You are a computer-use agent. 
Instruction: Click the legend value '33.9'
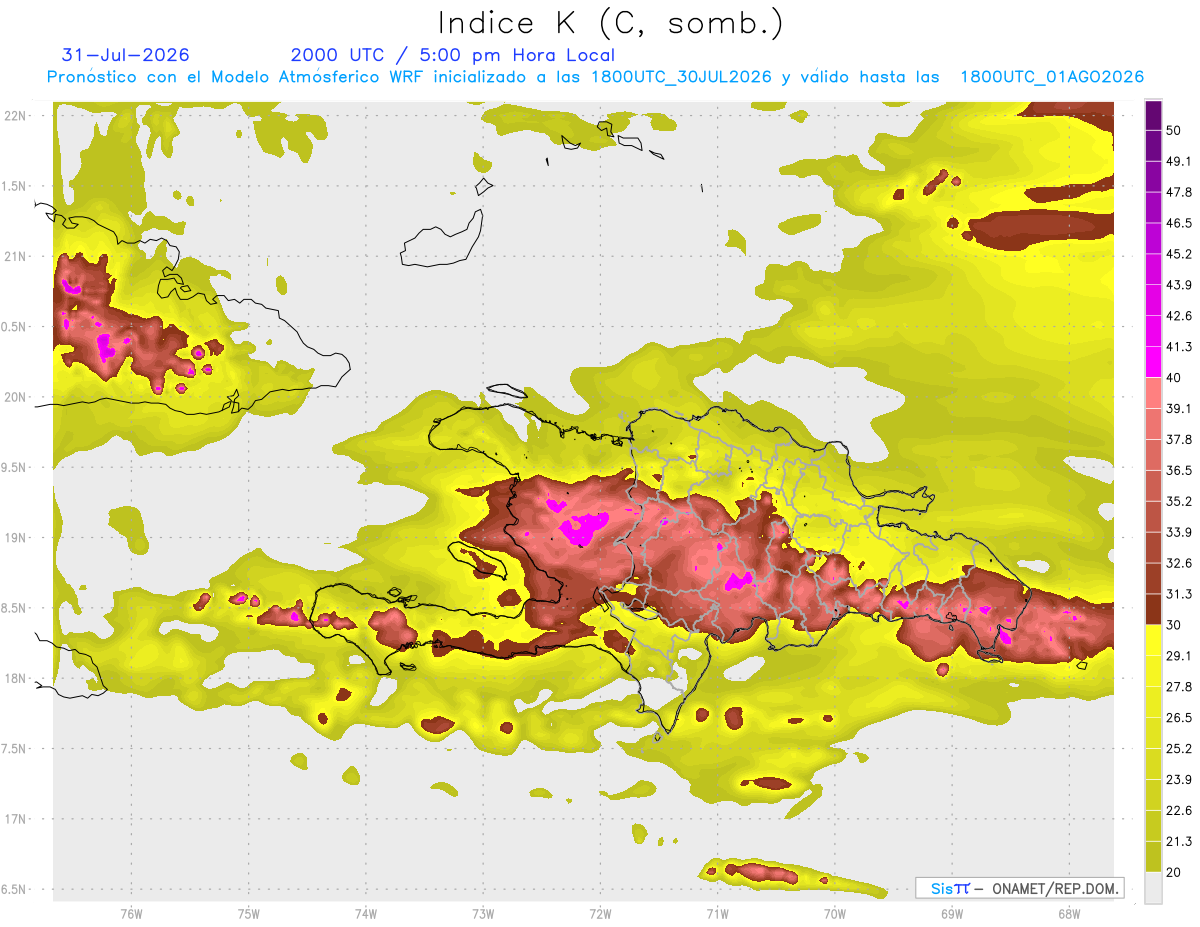[1179, 532]
